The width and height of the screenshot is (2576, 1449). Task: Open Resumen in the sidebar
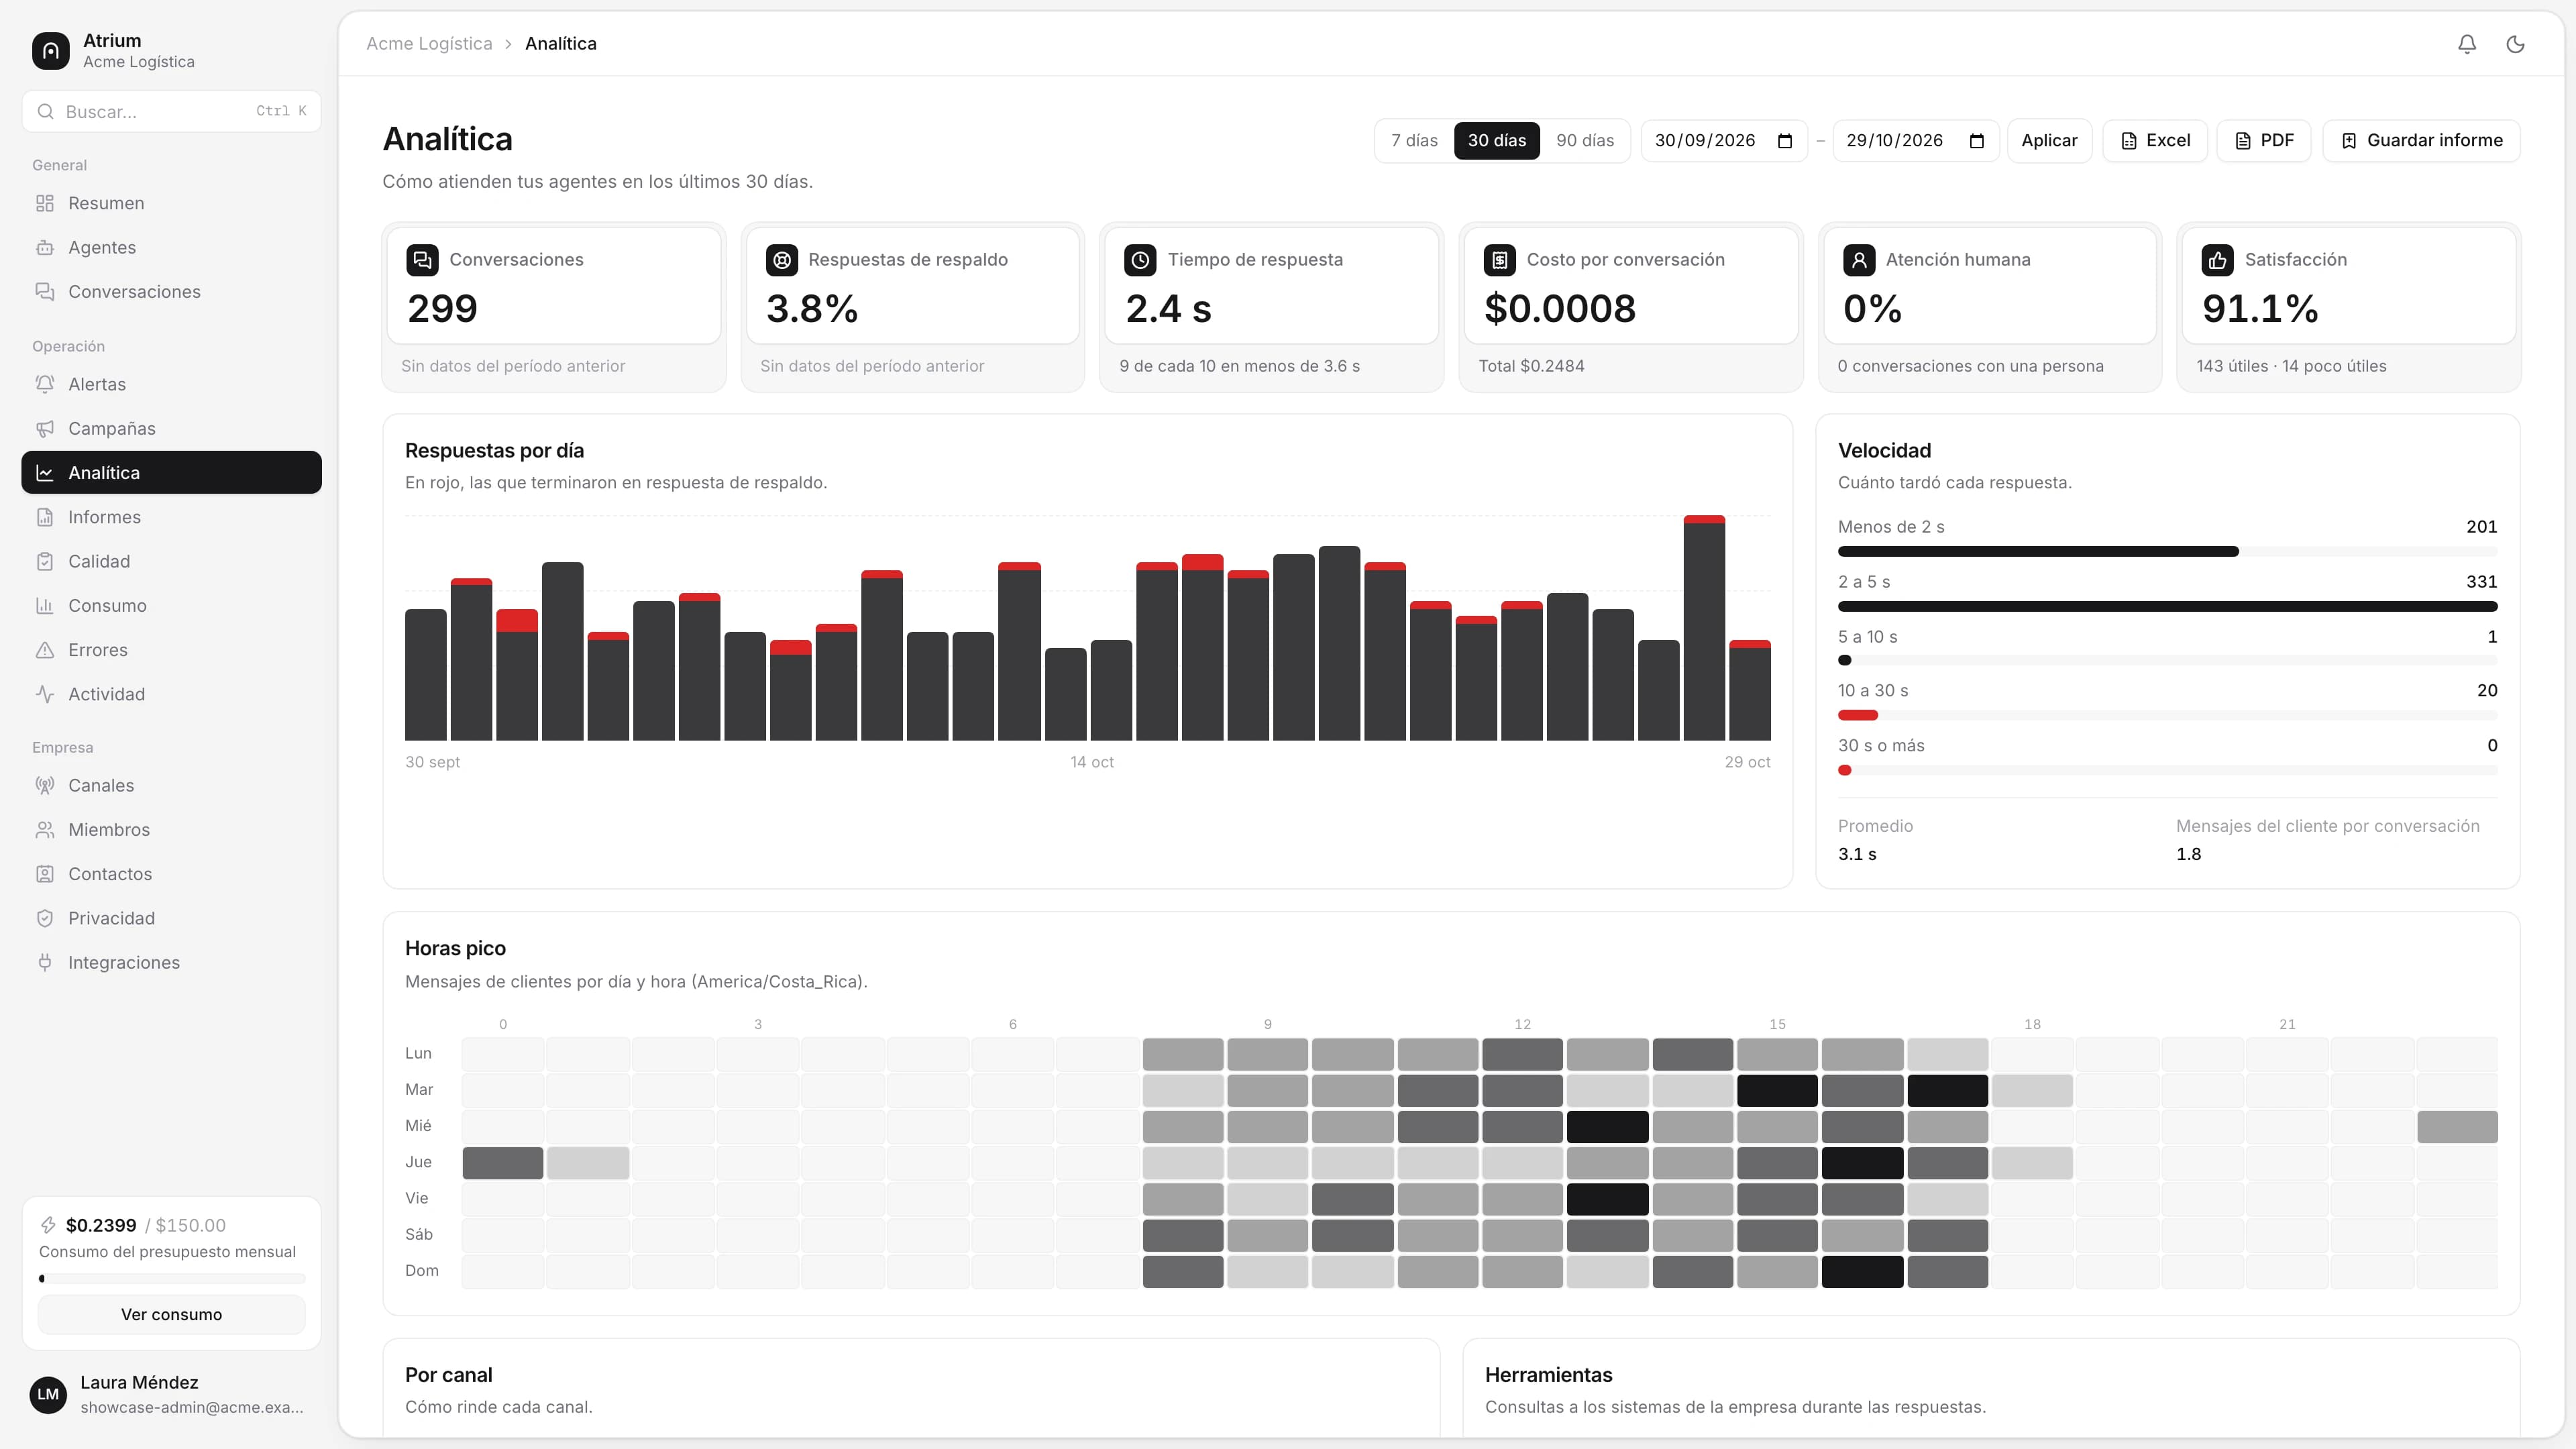tap(171, 203)
